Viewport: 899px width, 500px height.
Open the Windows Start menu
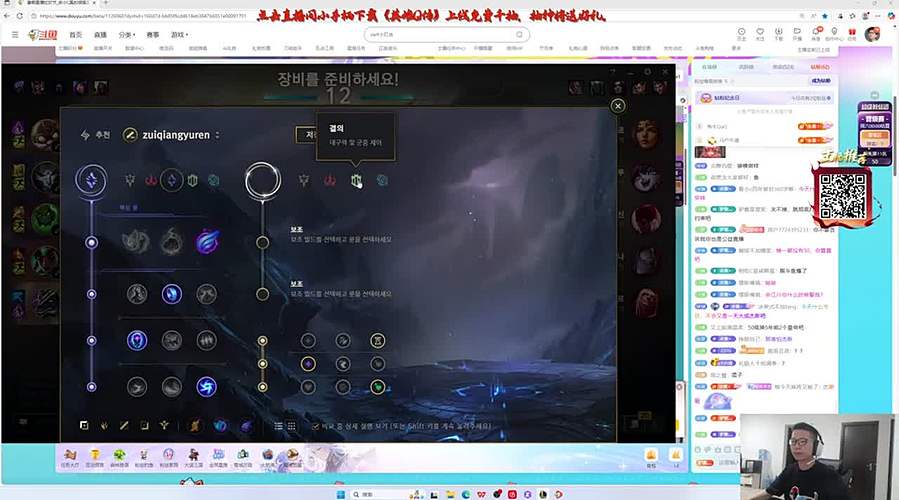click(x=340, y=494)
